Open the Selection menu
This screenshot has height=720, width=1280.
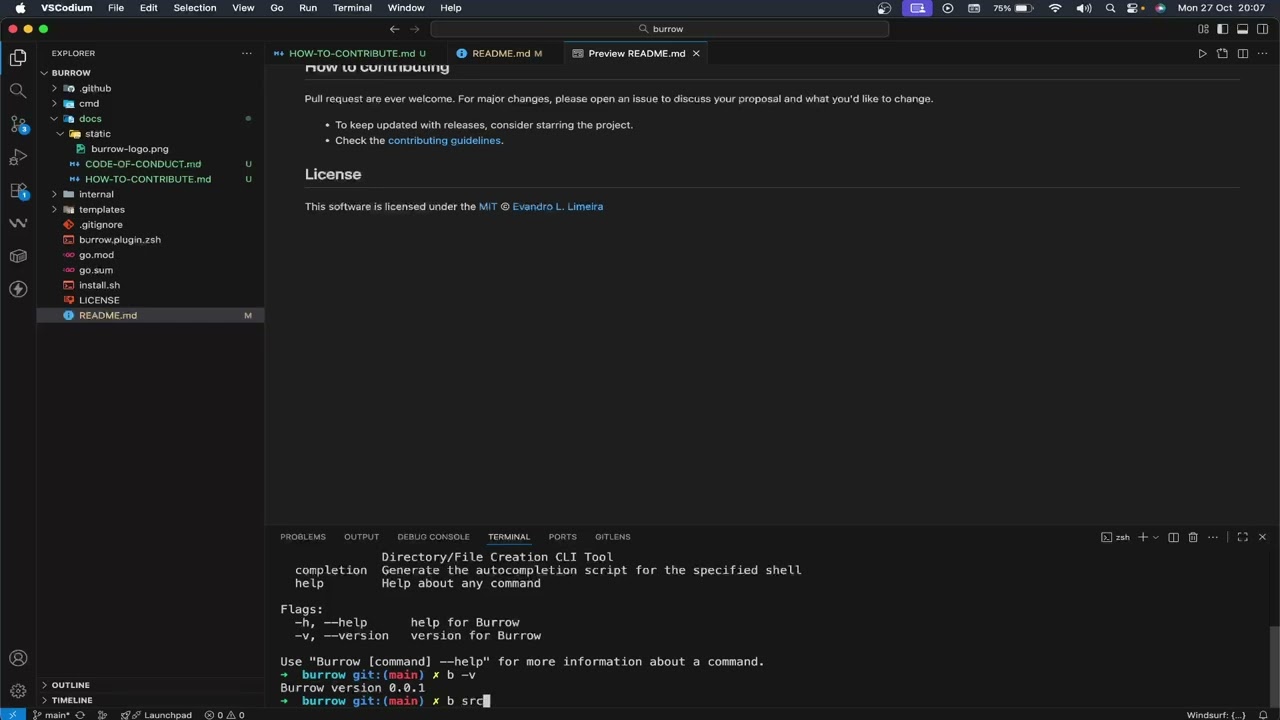pyautogui.click(x=195, y=8)
